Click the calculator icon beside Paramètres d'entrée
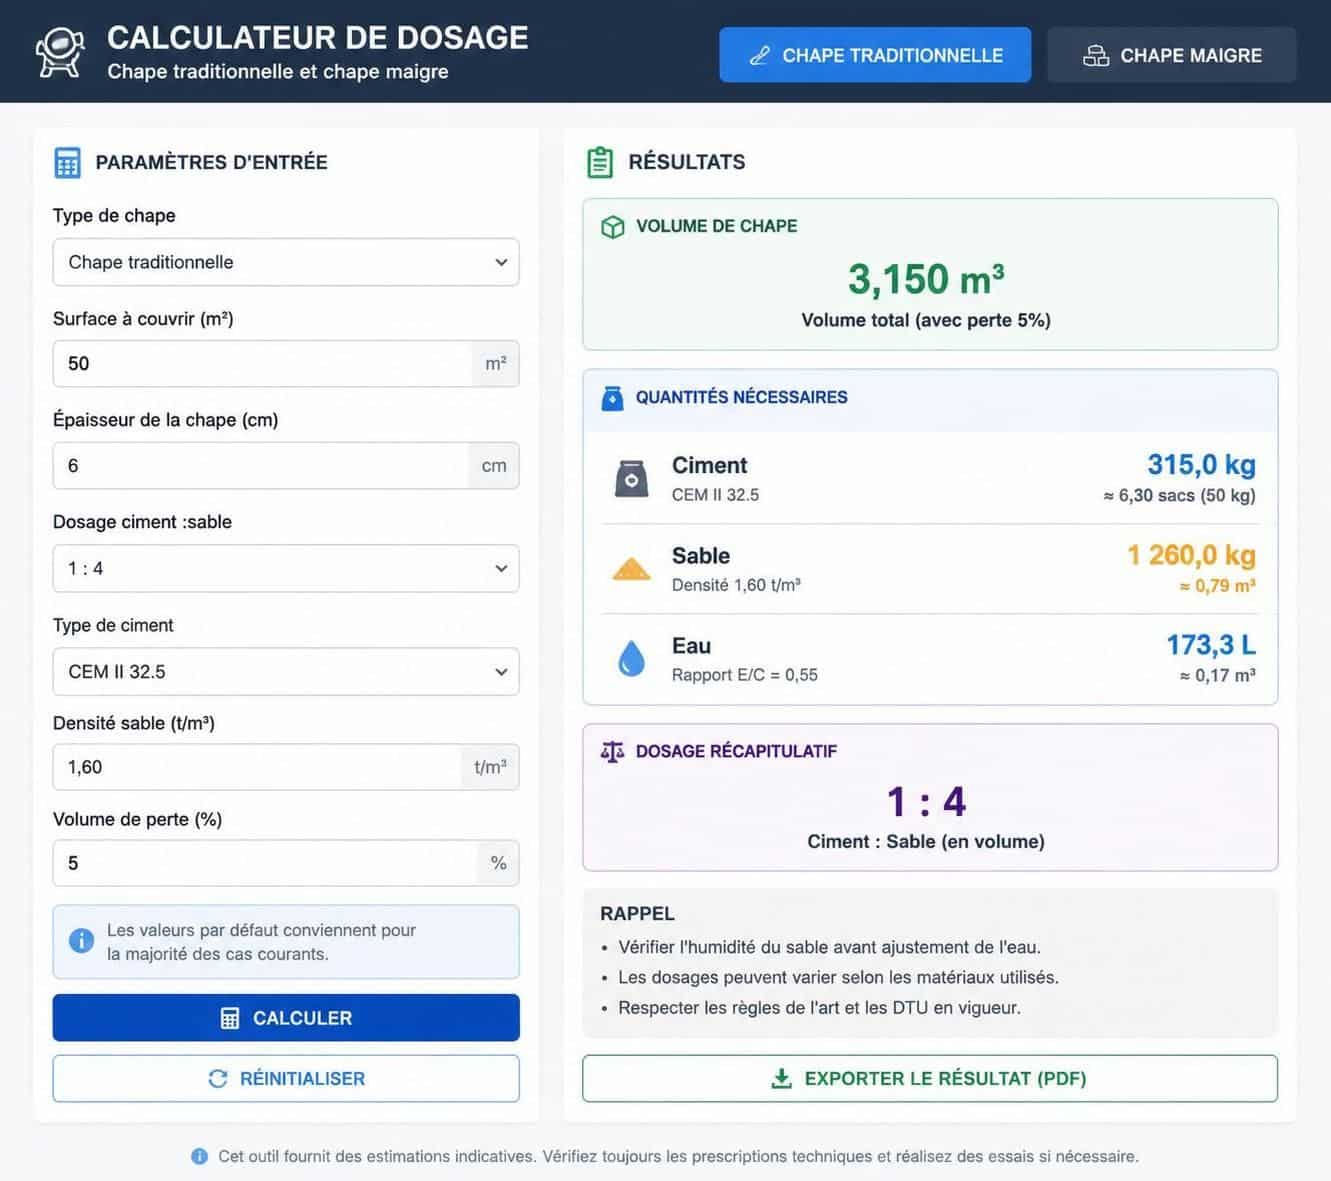 tap(67, 162)
